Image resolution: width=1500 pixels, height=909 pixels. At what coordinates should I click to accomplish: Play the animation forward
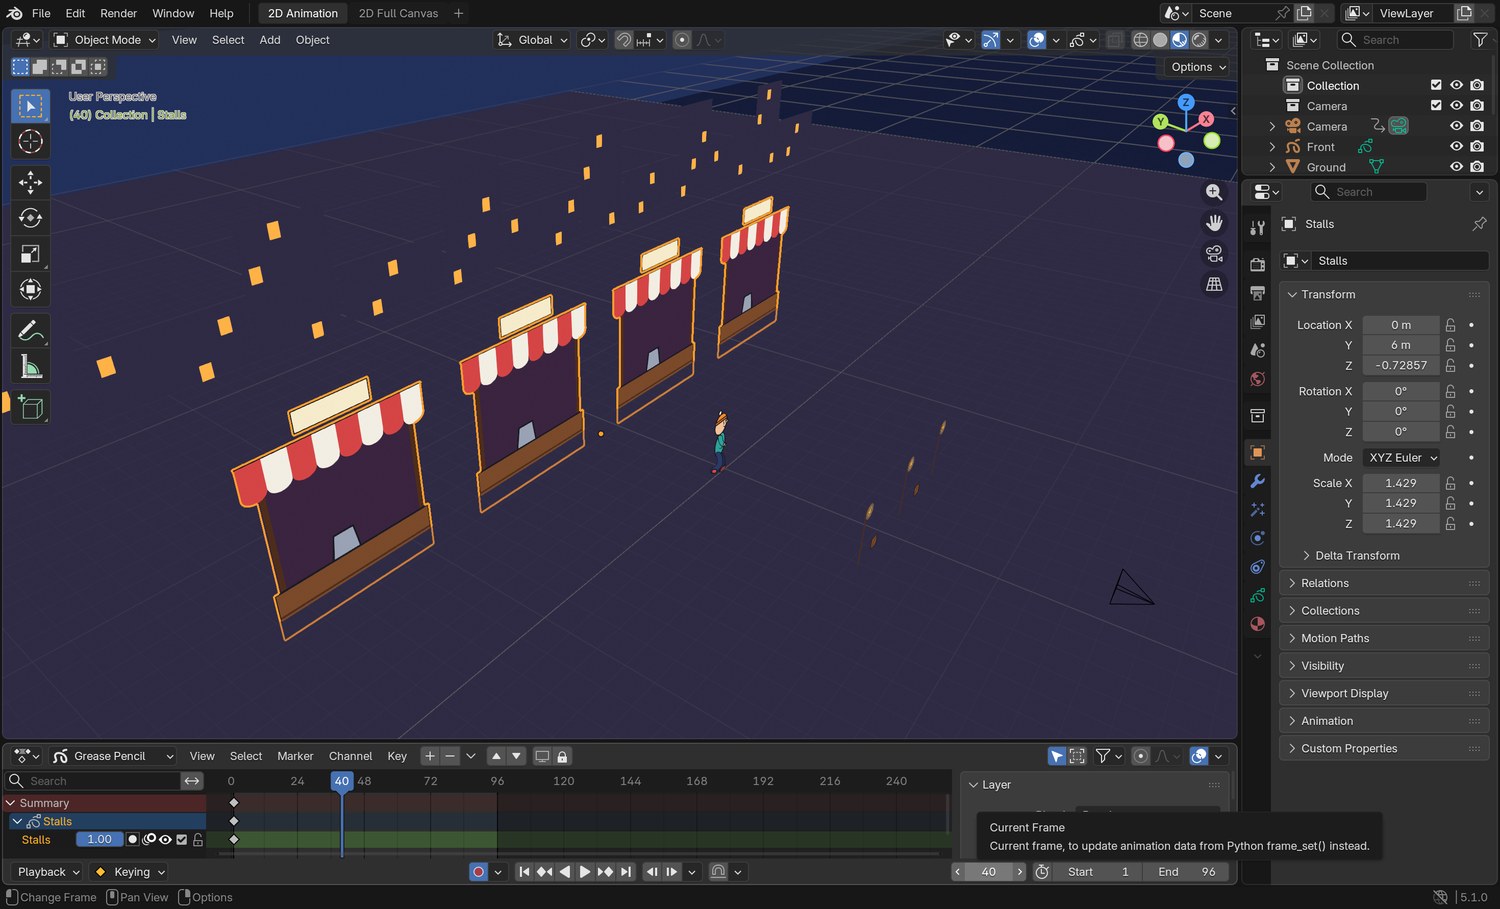[585, 872]
